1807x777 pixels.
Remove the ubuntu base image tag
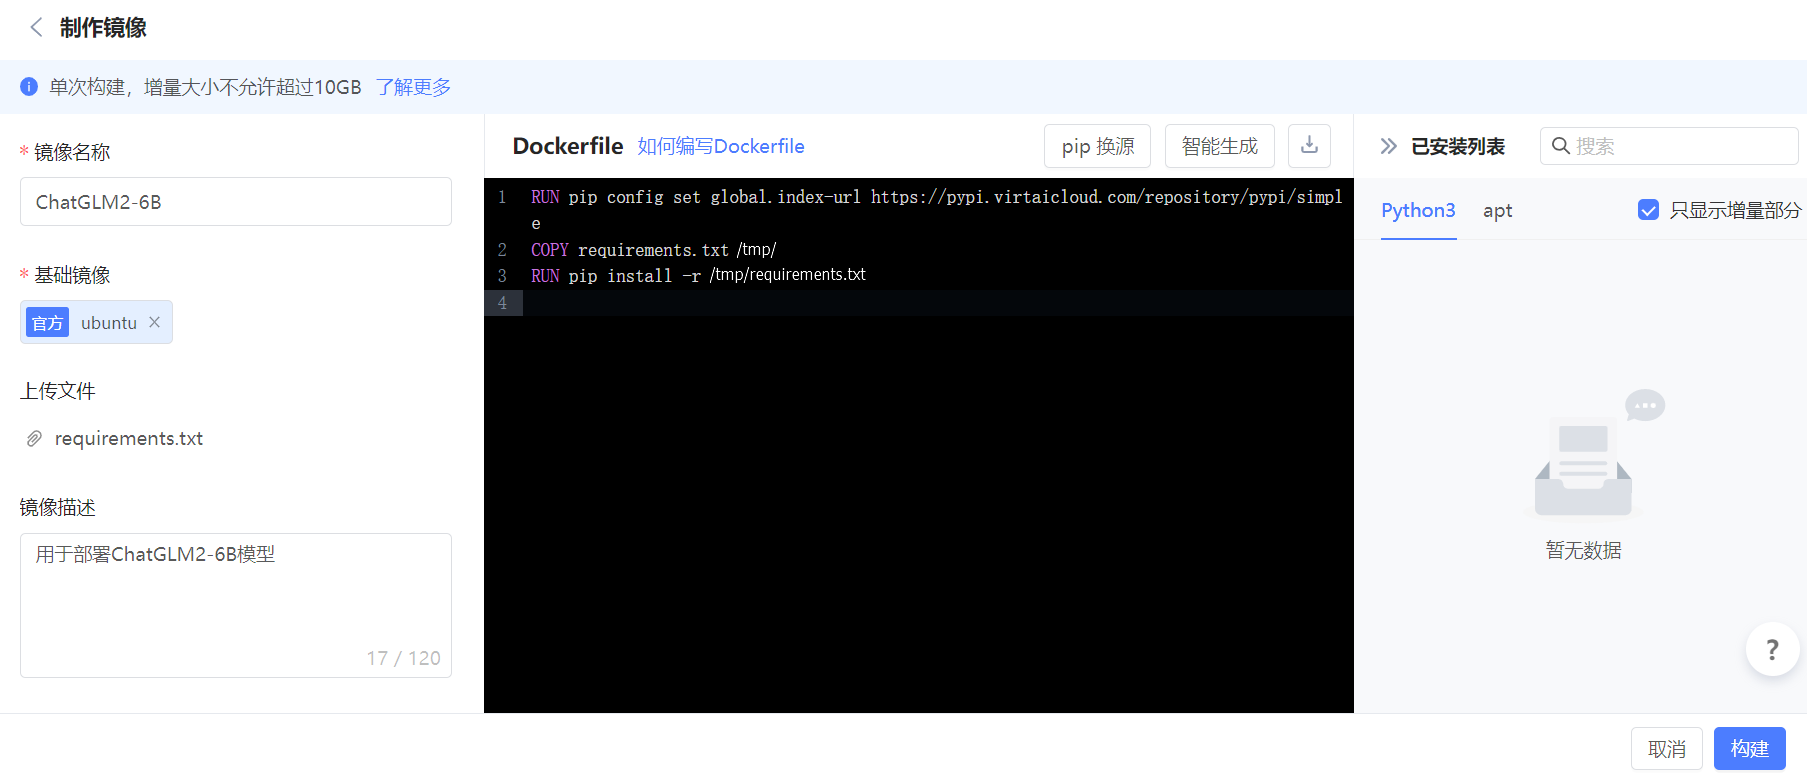click(155, 322)
